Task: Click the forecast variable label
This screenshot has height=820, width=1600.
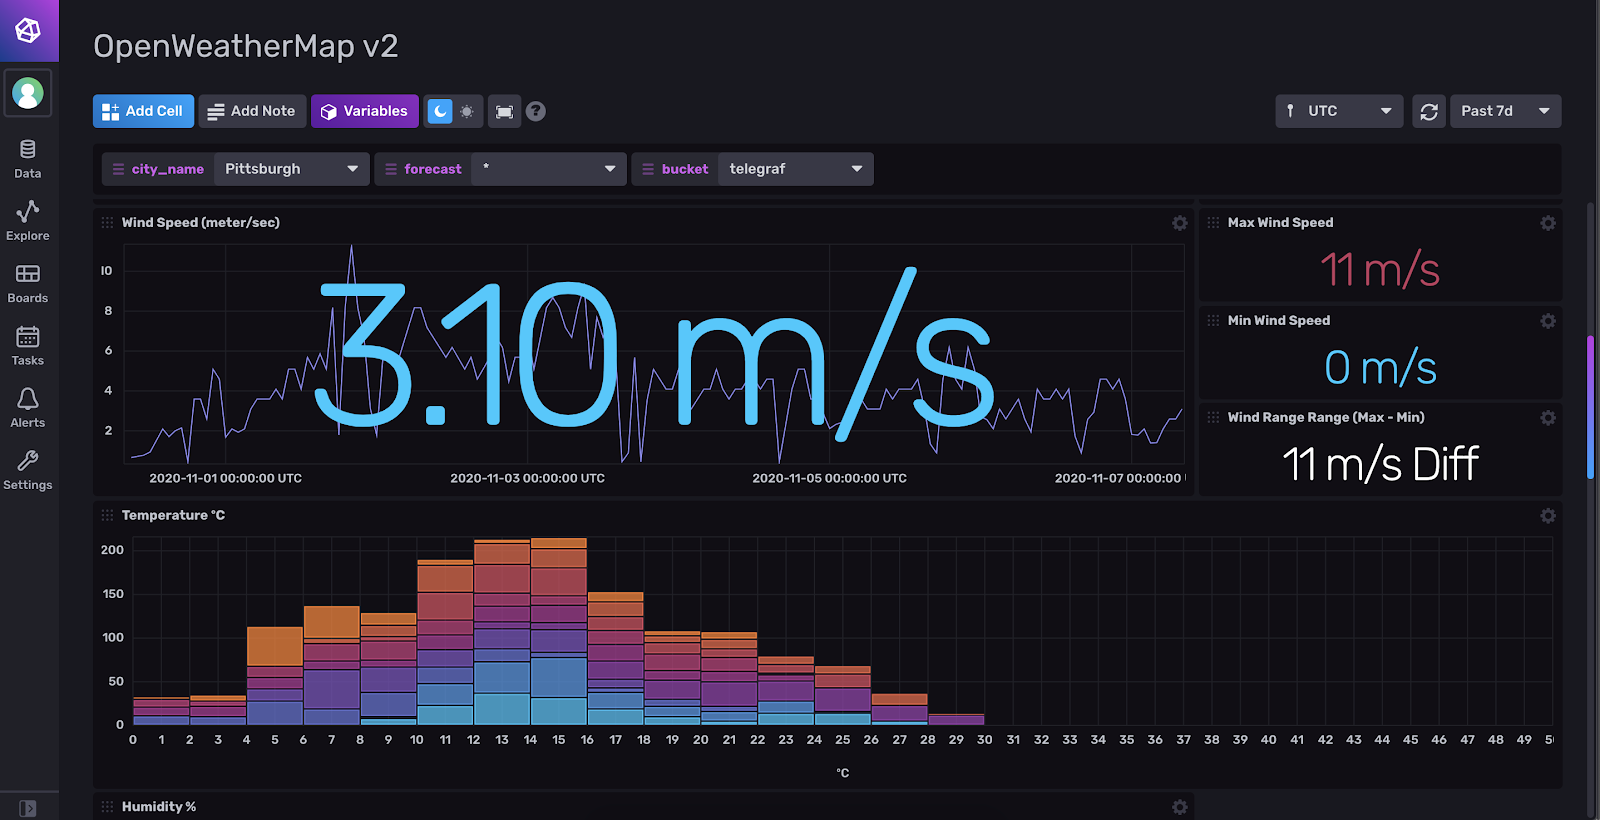Action: [423, 169]
